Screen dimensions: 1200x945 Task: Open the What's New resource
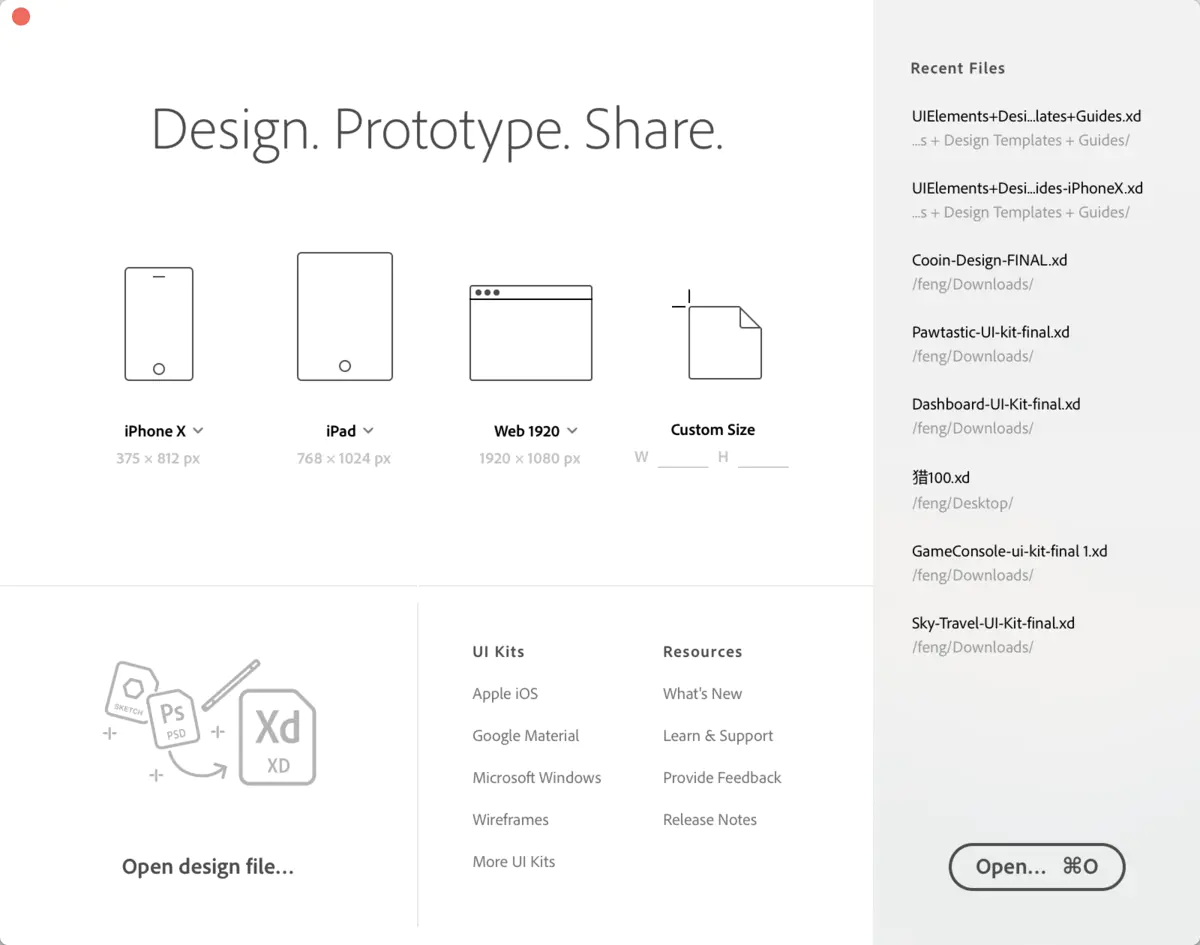(x=703, y=694)
